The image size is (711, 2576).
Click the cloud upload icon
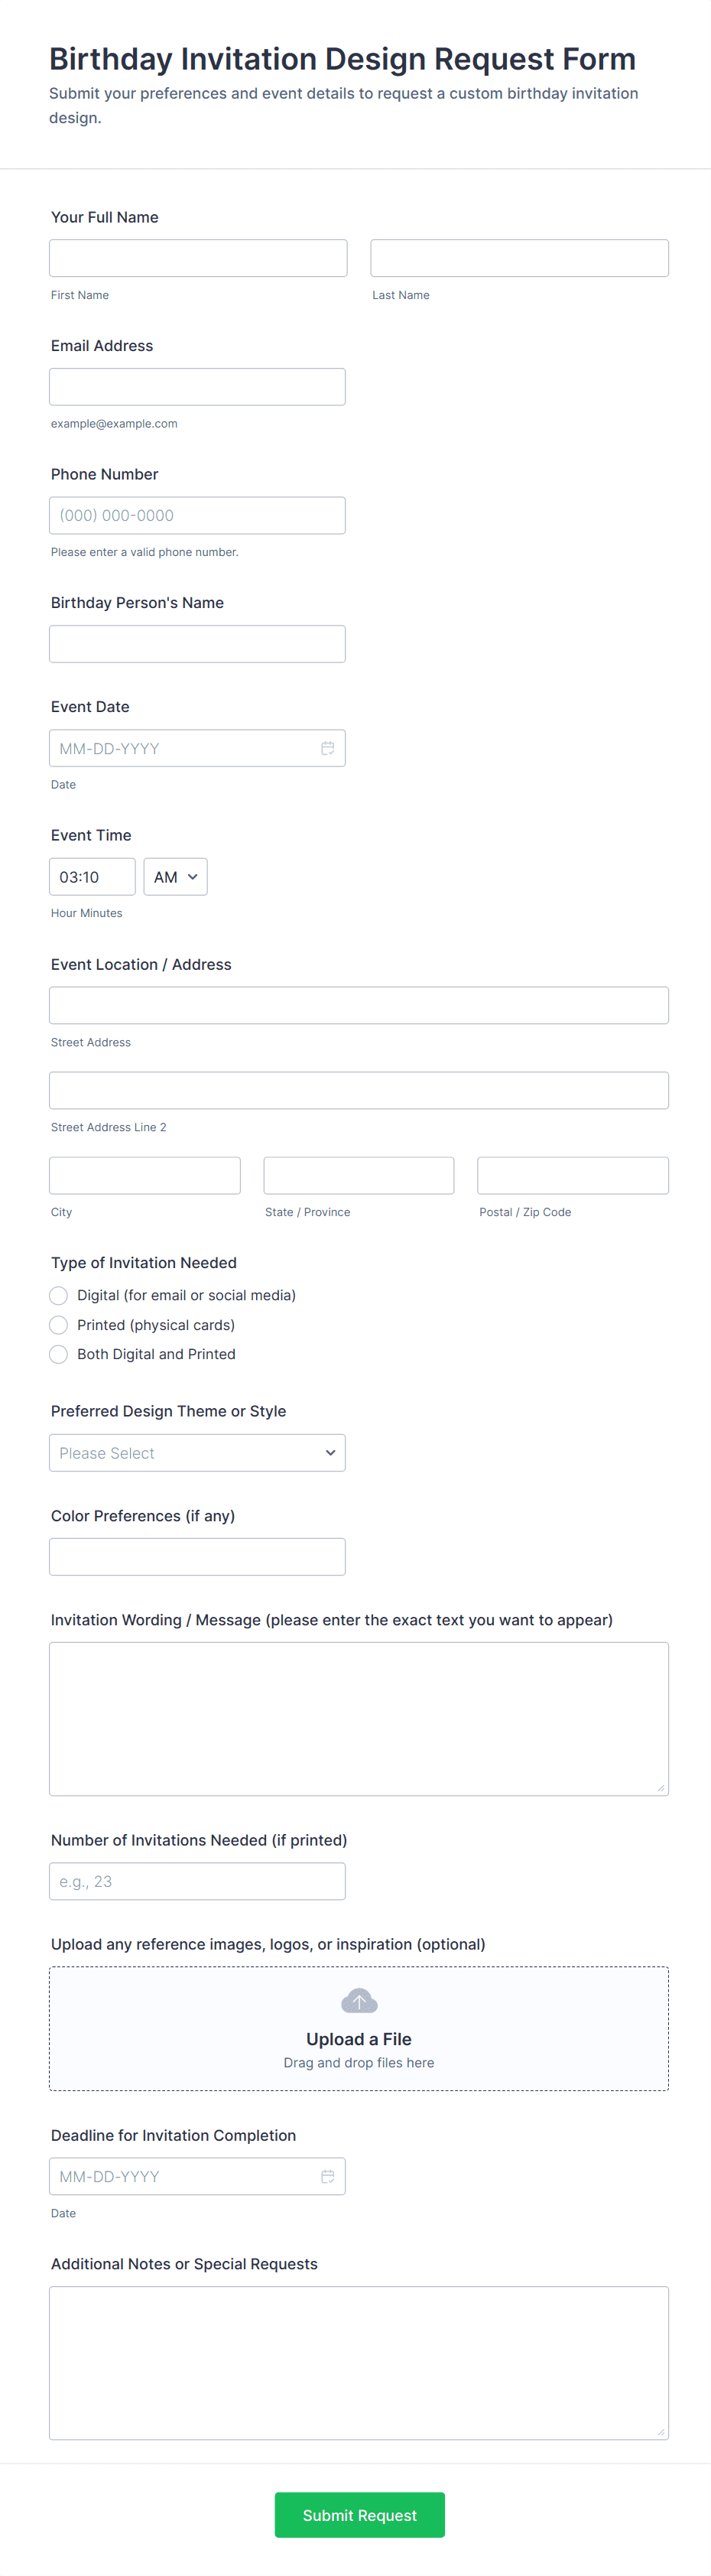[x=359, y=2000]
